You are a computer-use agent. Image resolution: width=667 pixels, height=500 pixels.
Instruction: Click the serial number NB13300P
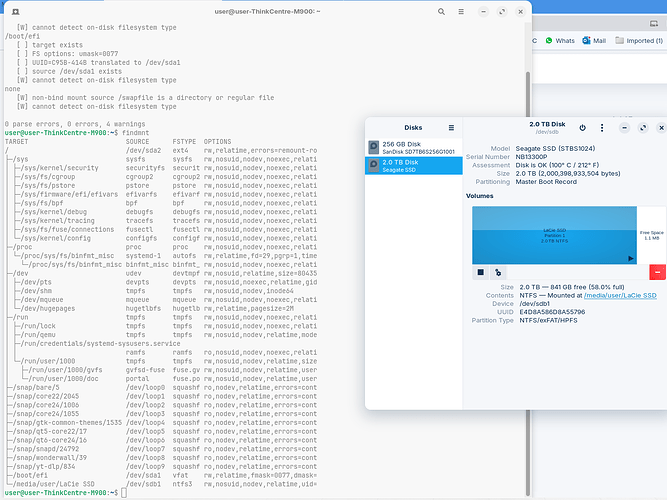pyautogui.click(x=531, y=157)
